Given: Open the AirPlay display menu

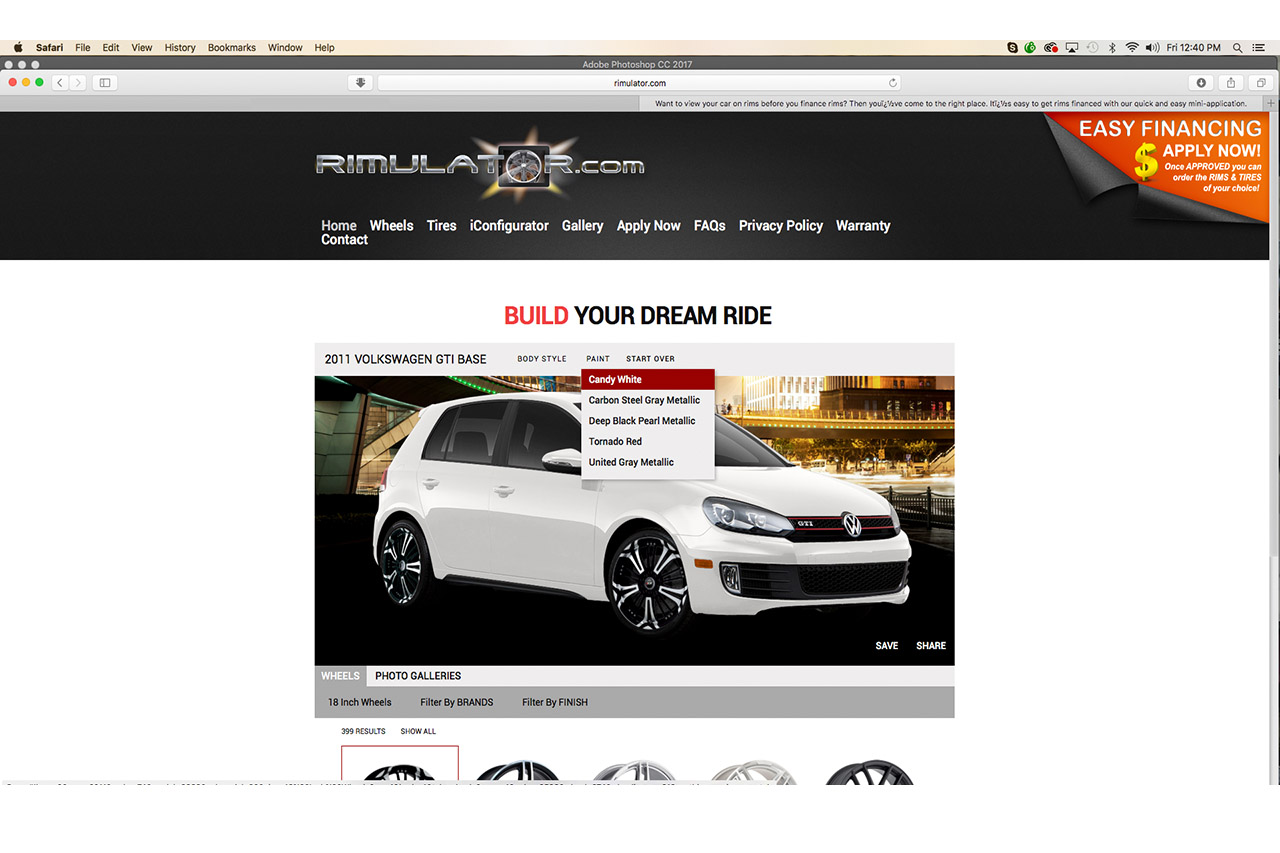Looking at the screenshot, I should point(1072,47).
